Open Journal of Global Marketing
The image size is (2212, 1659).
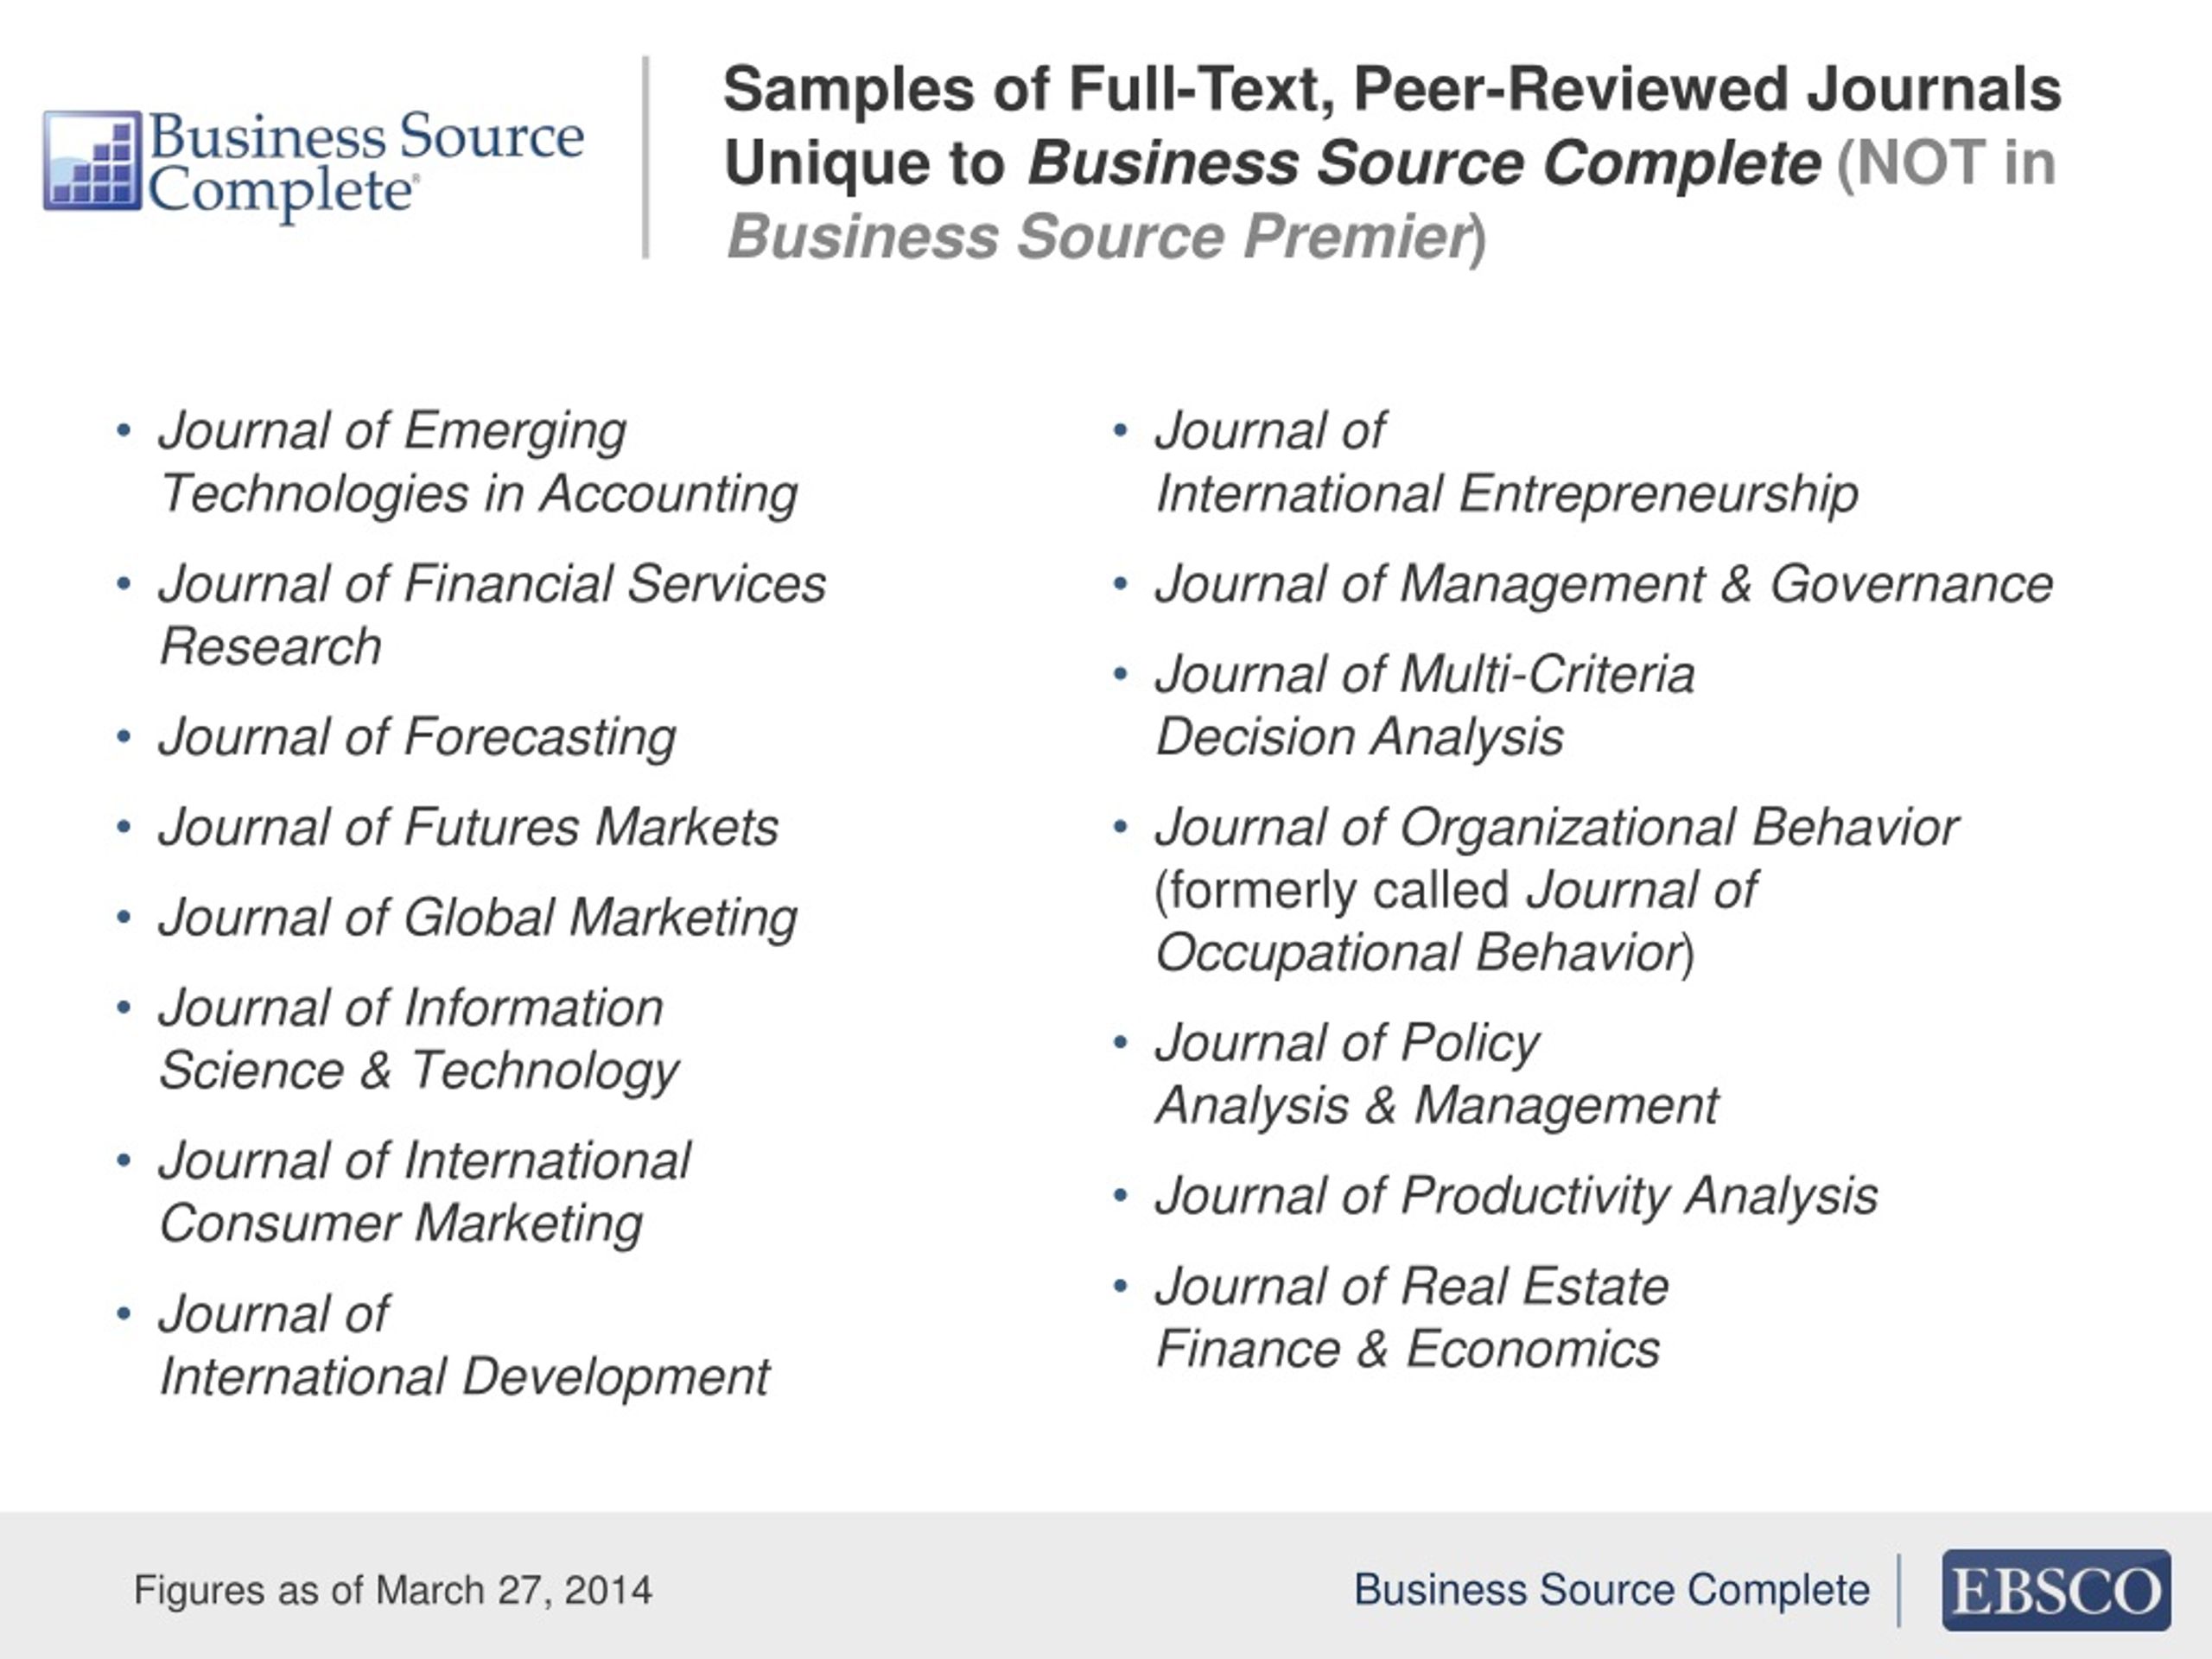(478, 917)
